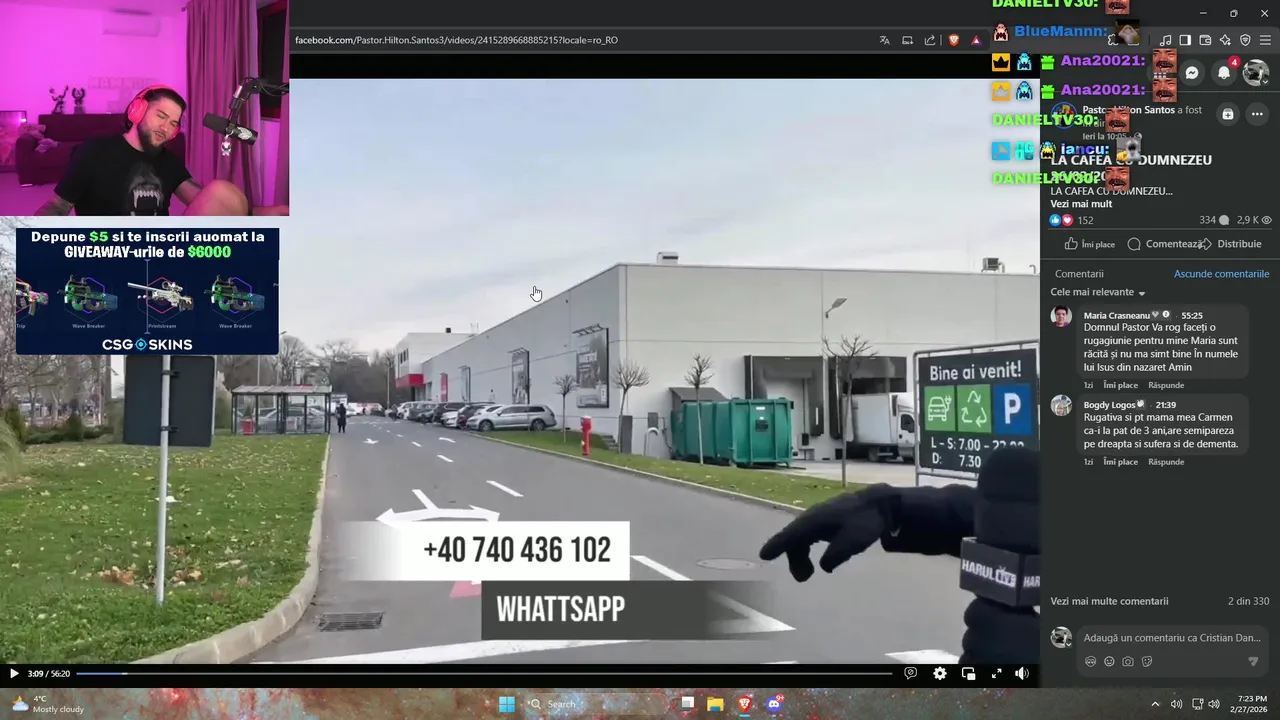Open Facebook account profile menu

pyautogui.click(x=1256, y=73)
